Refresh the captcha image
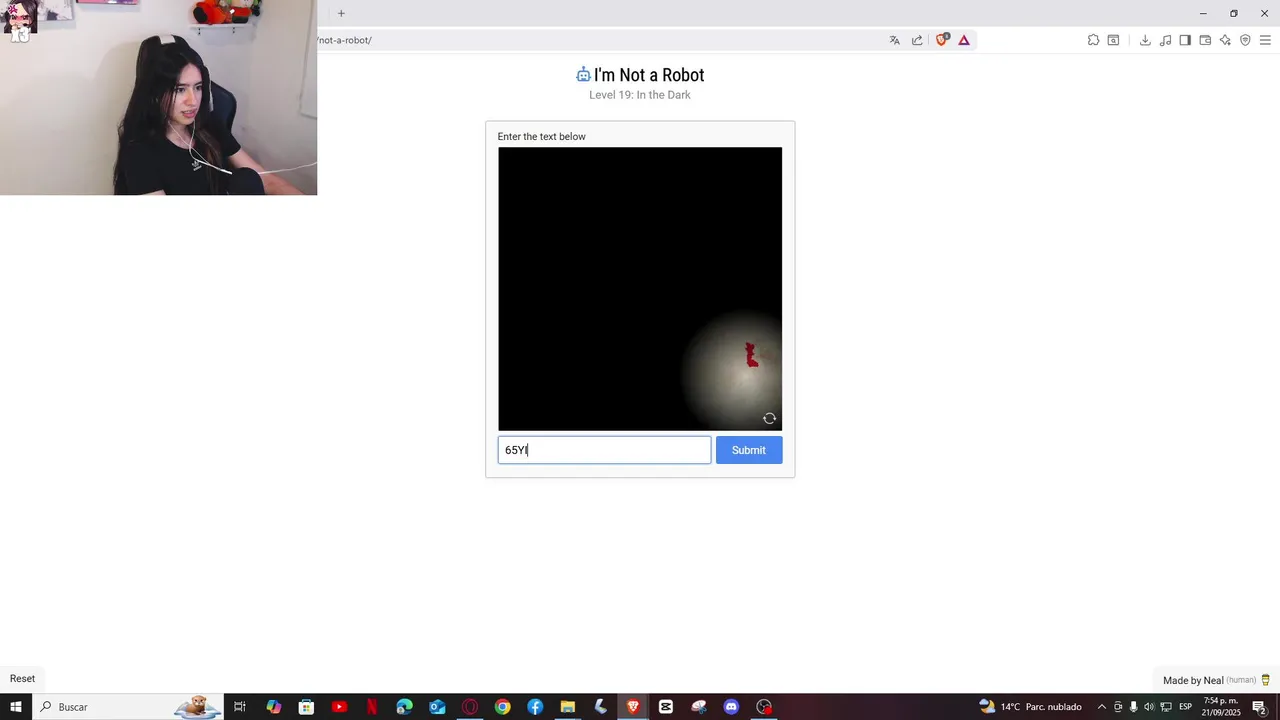The width and height of the screenshot is (1280, 720). tap(769, 418)
